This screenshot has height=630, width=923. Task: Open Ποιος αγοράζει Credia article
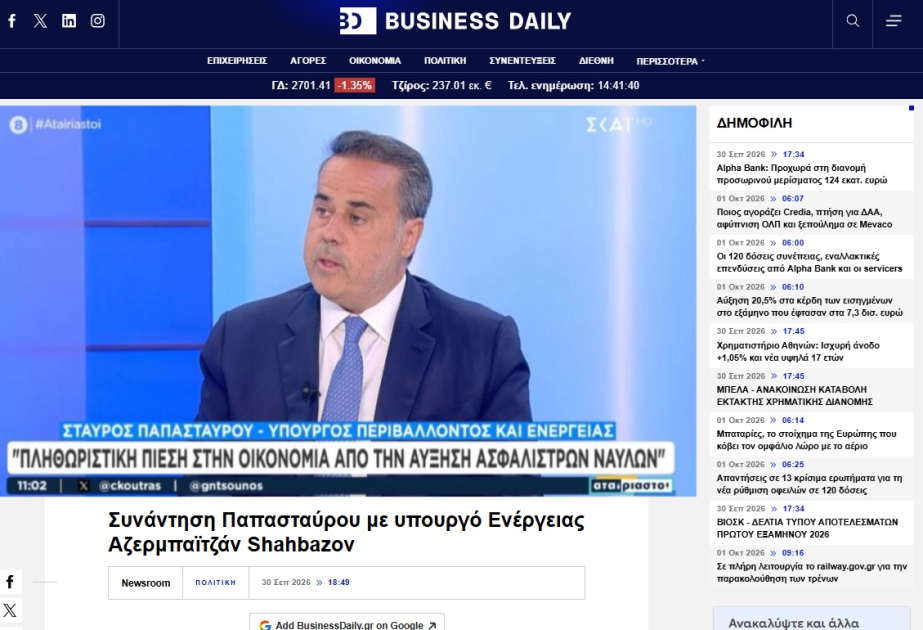pos(804,218)
